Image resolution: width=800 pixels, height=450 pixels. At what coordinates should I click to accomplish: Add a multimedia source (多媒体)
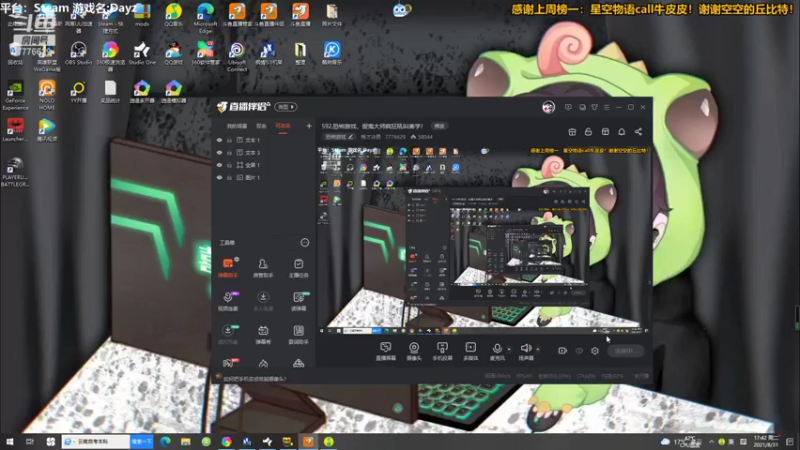click(470, 351)
